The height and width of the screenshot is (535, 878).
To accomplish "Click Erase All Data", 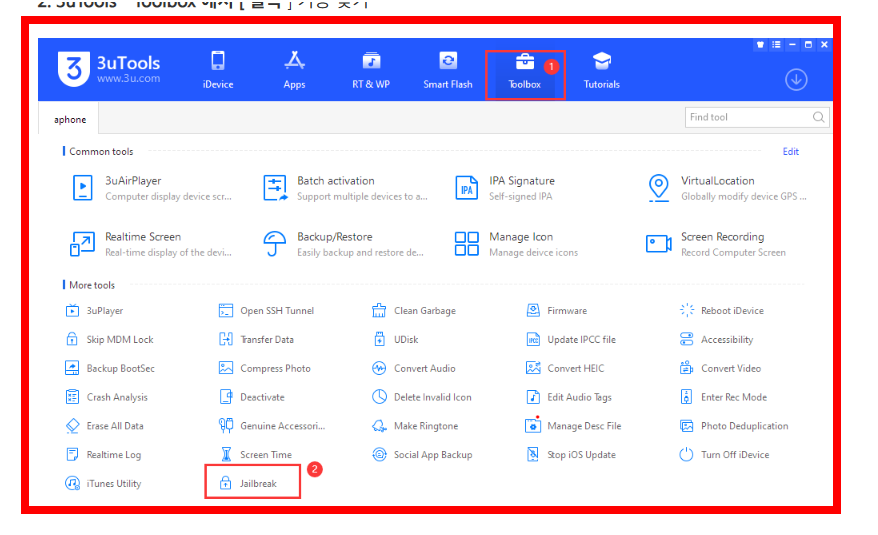I will pos(104,426).
